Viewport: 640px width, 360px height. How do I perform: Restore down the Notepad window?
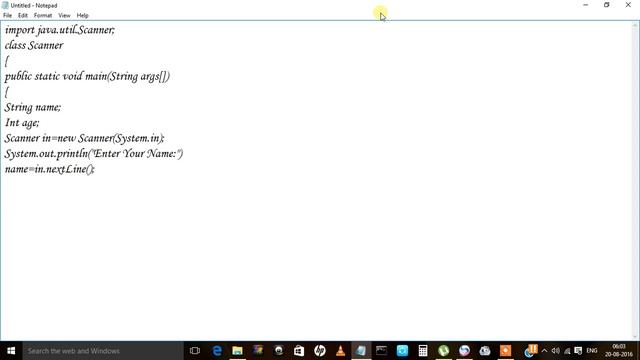click(607, 5)
